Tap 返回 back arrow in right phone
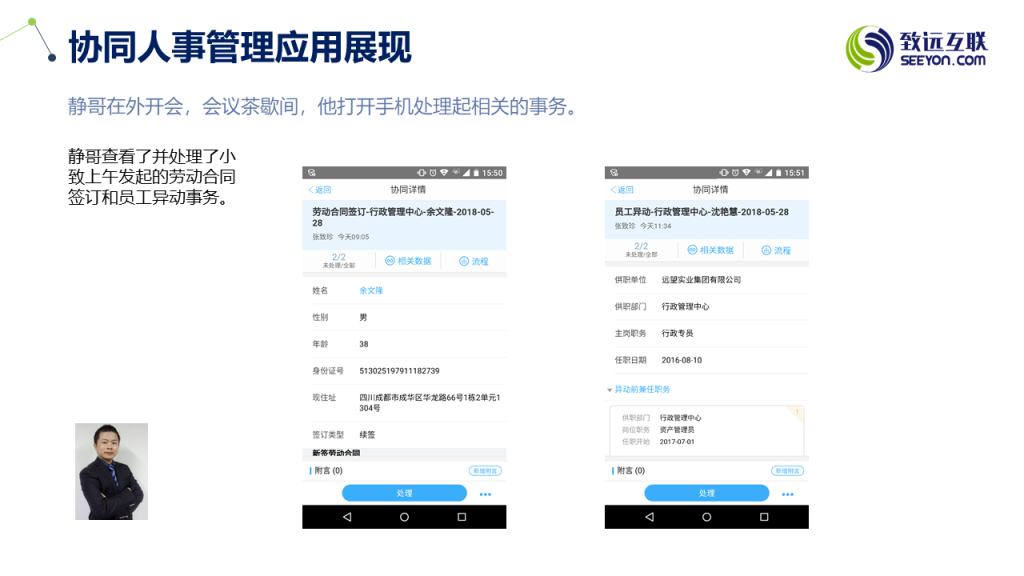 click(621, 189)
